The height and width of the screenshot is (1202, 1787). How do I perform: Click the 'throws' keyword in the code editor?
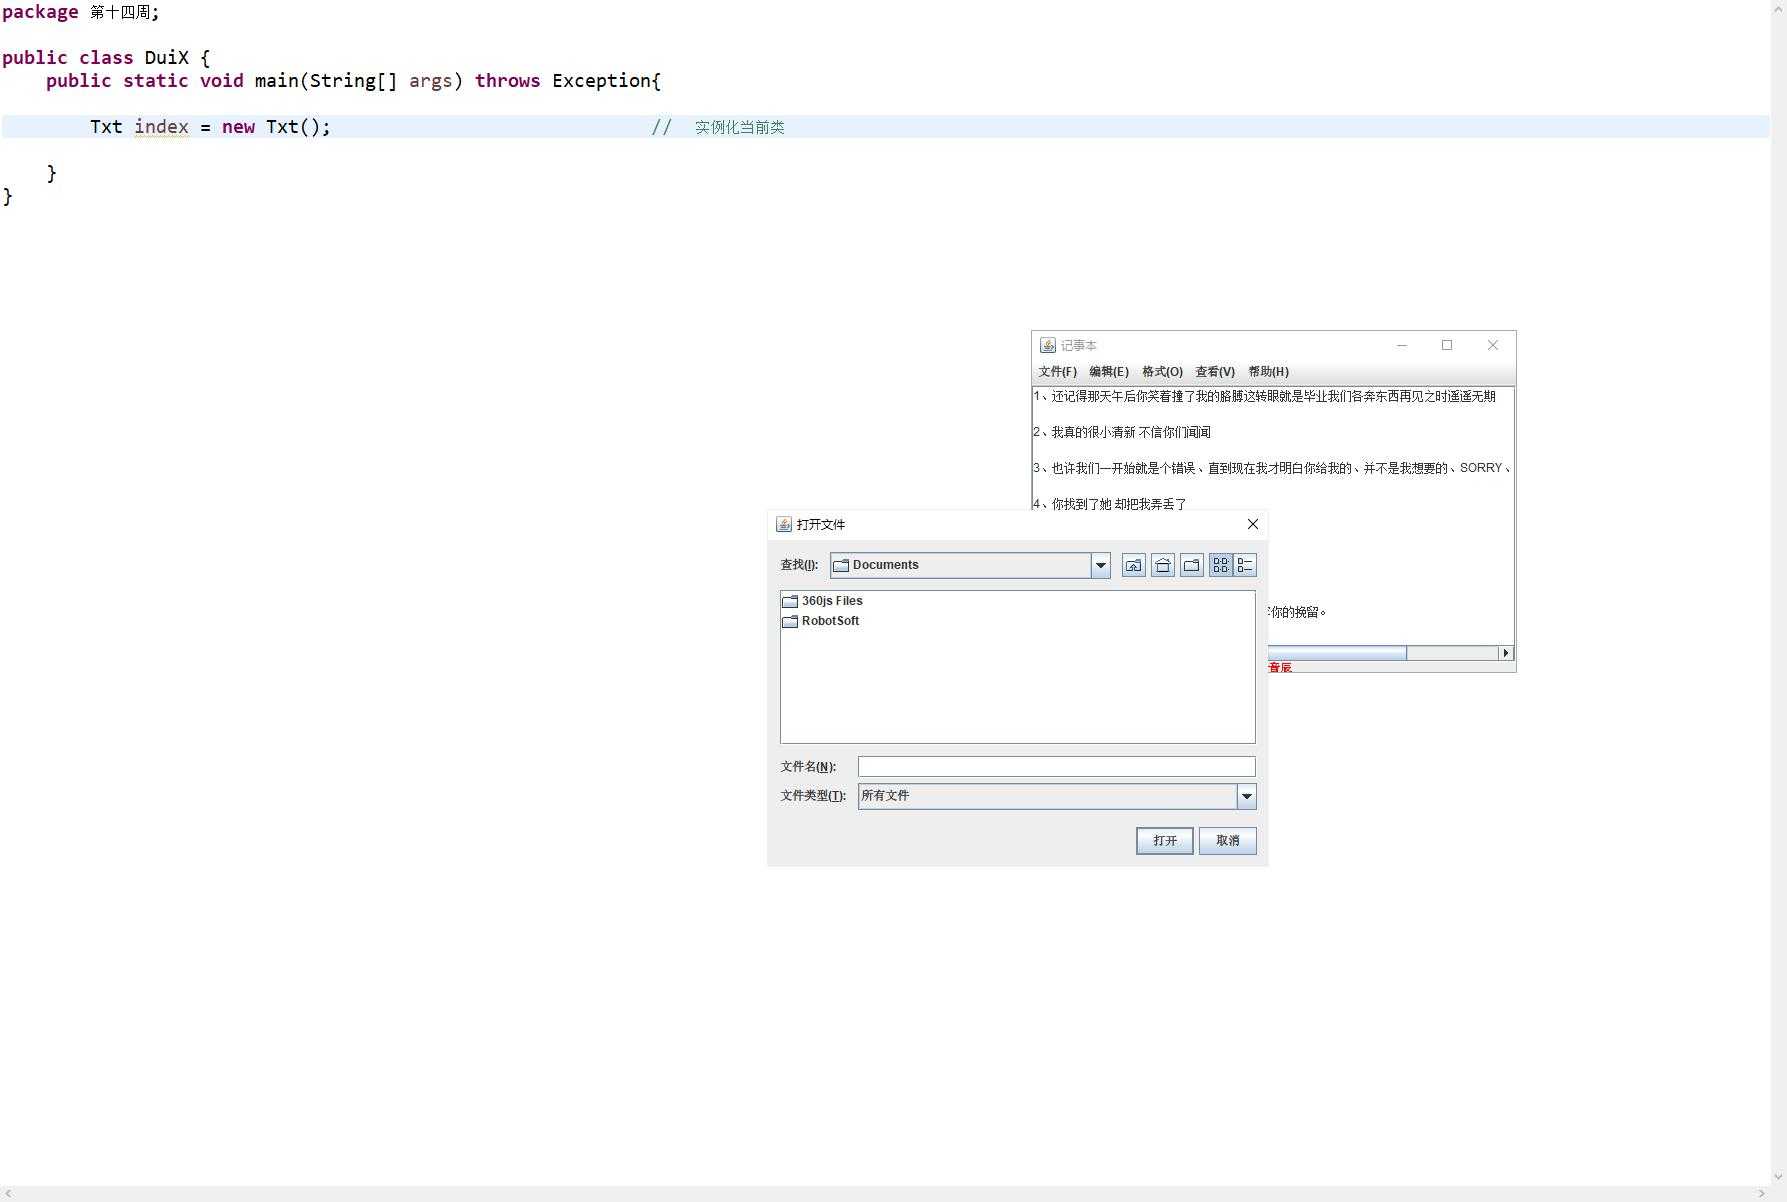click(507, 81)
